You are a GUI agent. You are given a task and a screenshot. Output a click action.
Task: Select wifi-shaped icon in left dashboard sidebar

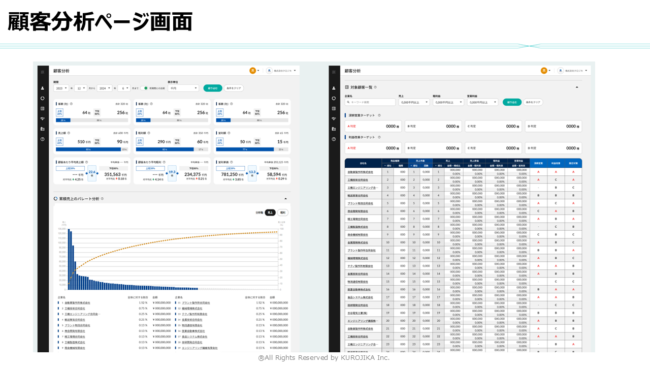coord(43,119)
